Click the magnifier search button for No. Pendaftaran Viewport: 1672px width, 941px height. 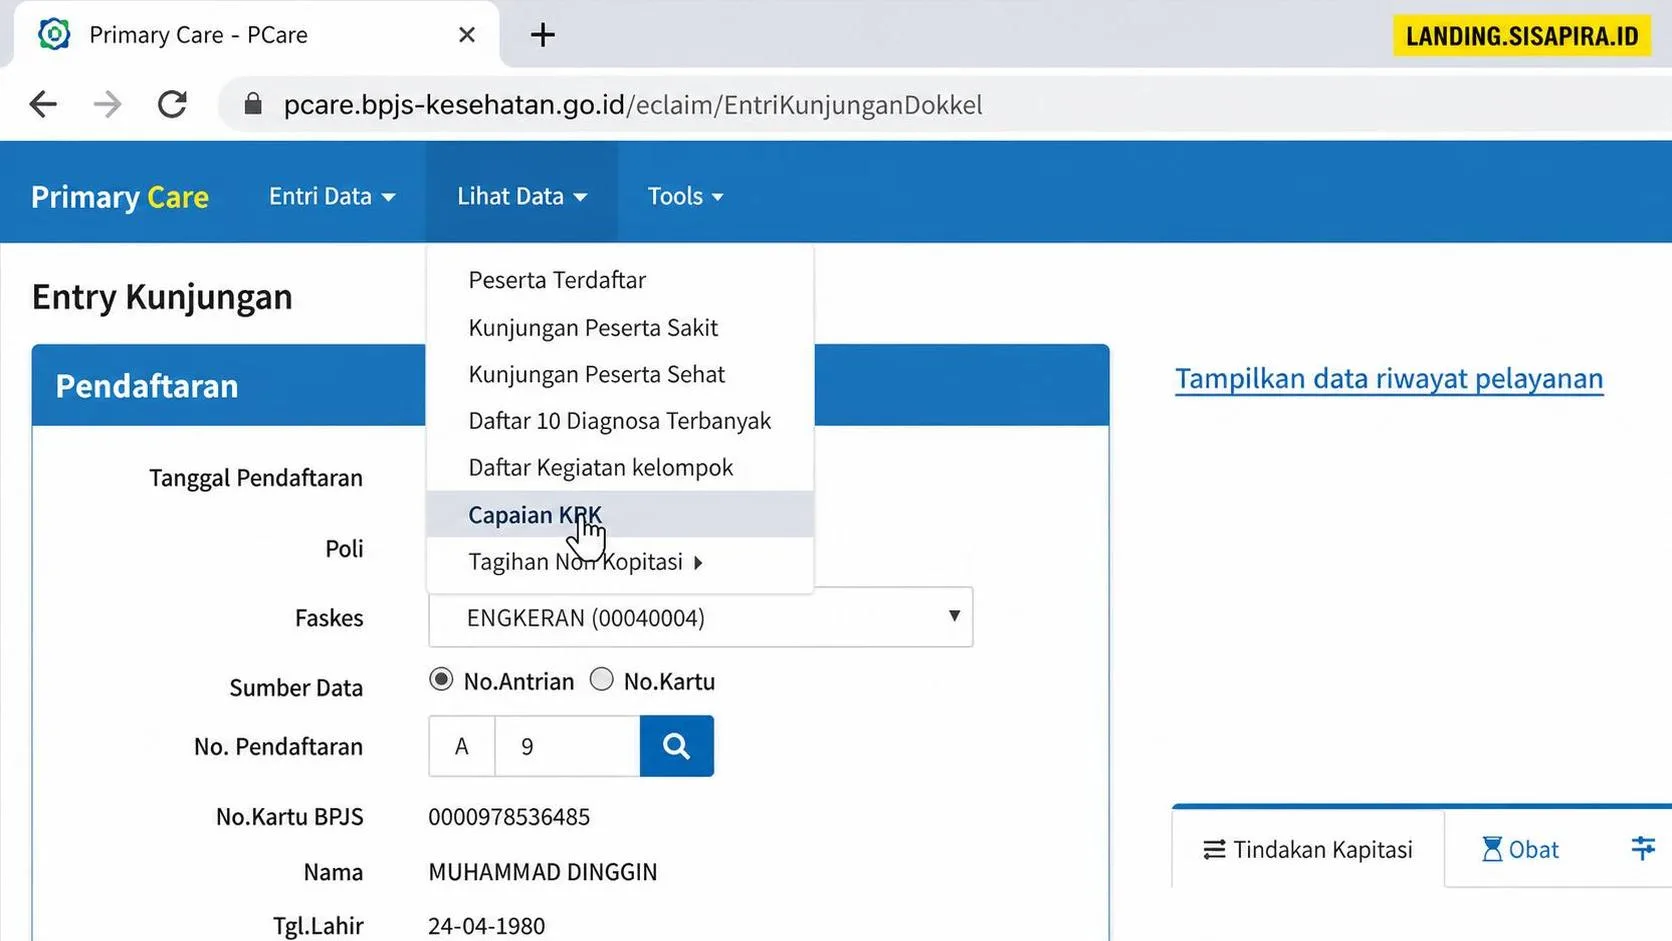point(676,746)
